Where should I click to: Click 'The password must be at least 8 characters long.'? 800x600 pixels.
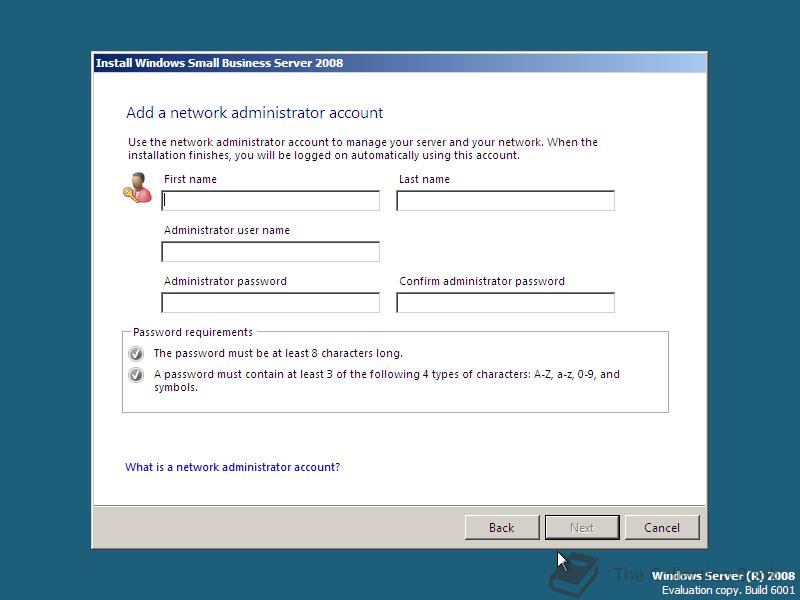point(278,353)
